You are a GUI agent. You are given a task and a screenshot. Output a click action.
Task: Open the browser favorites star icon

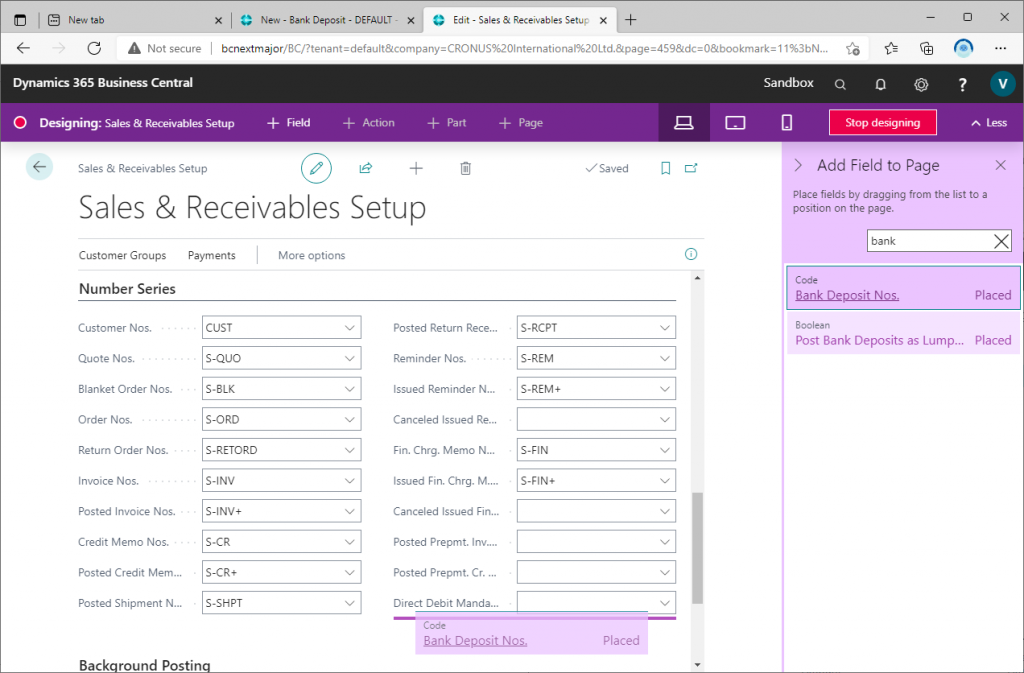891,48
